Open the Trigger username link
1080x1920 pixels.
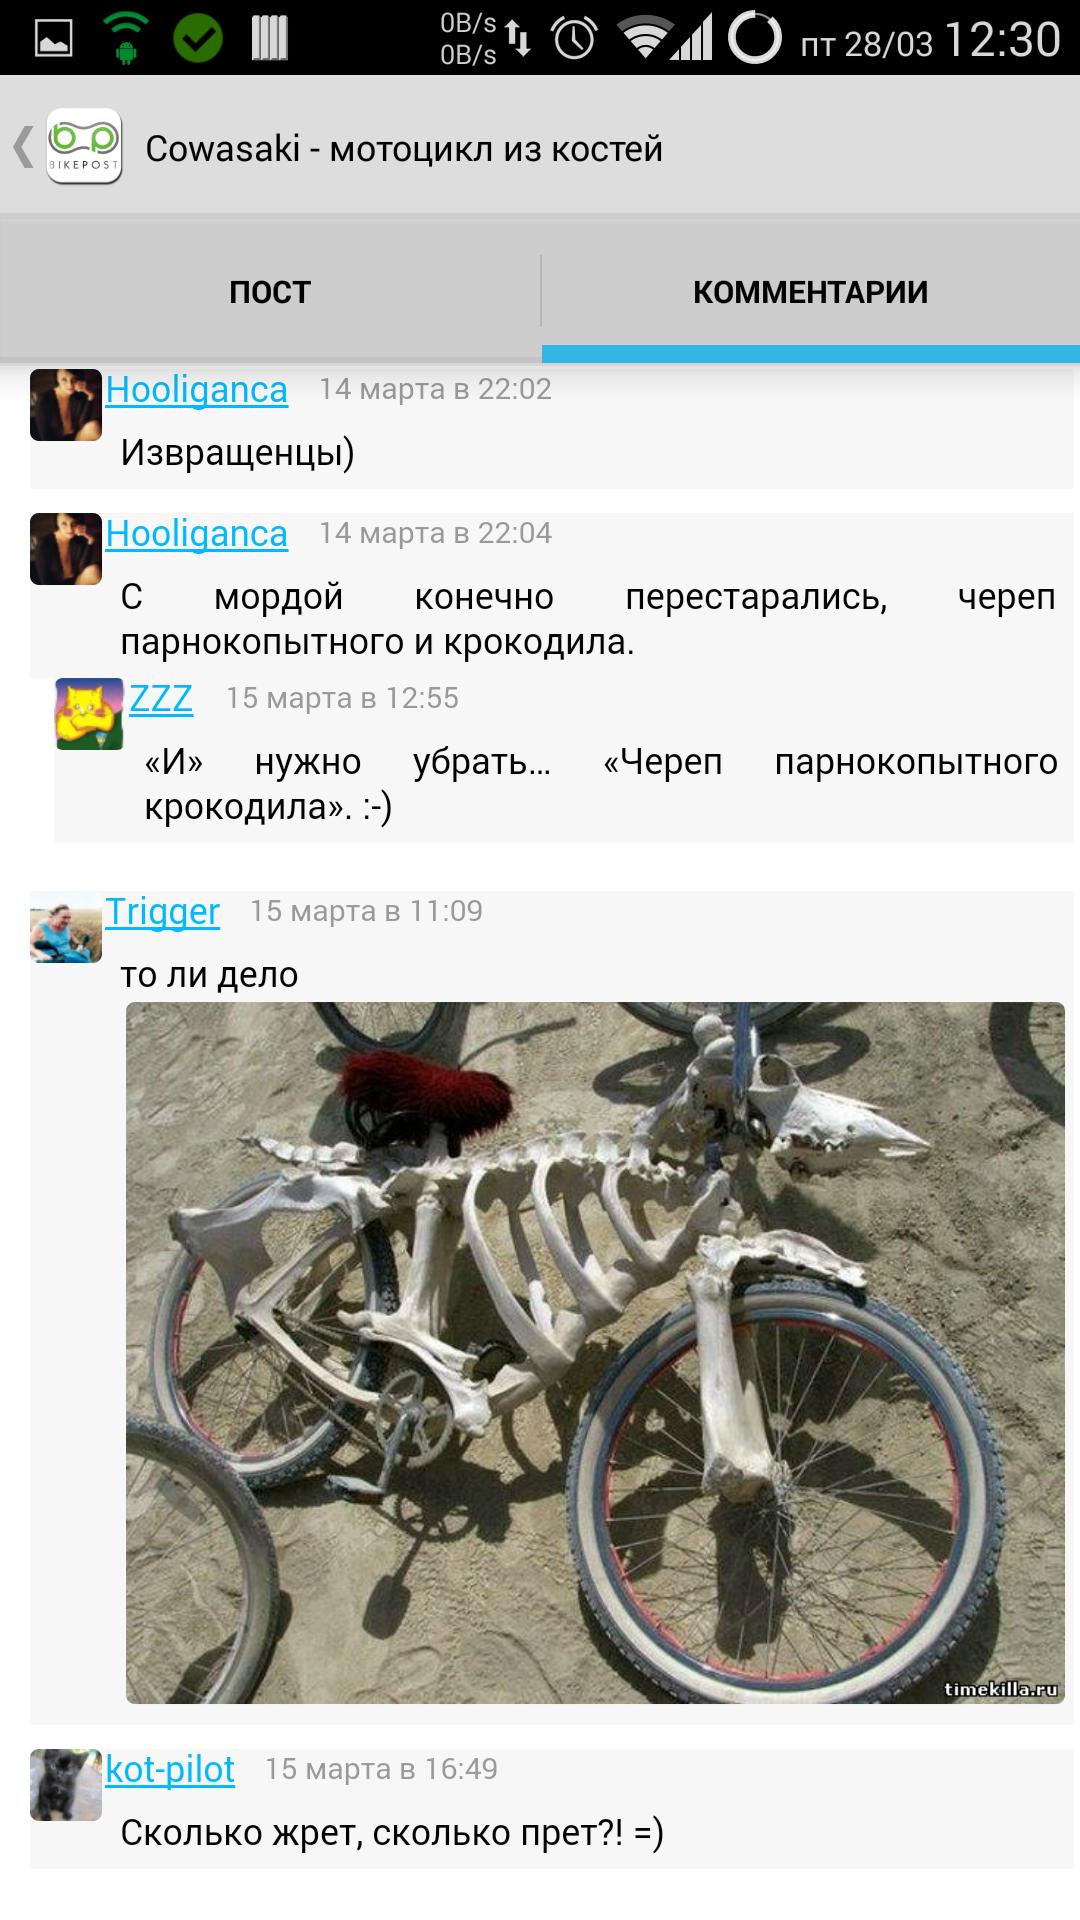[x=163, y=912]
